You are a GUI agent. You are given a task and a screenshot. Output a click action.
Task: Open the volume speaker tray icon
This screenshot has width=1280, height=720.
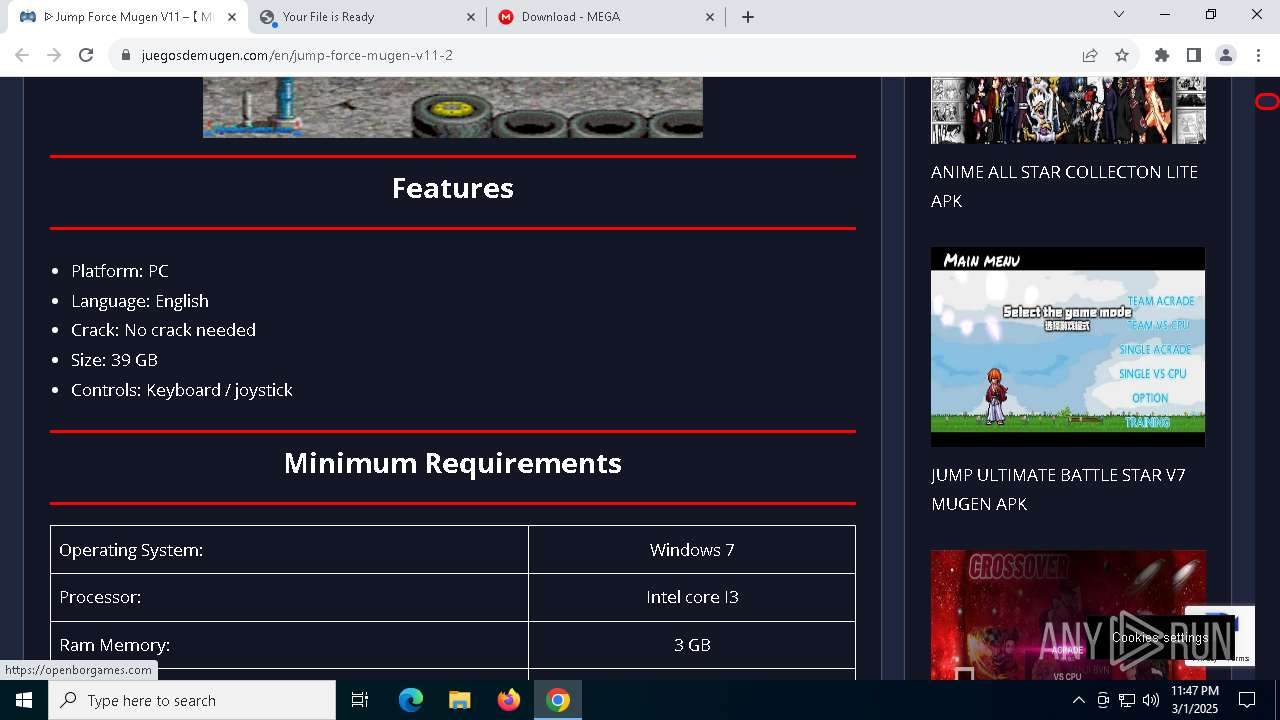tap(1151, 700)
